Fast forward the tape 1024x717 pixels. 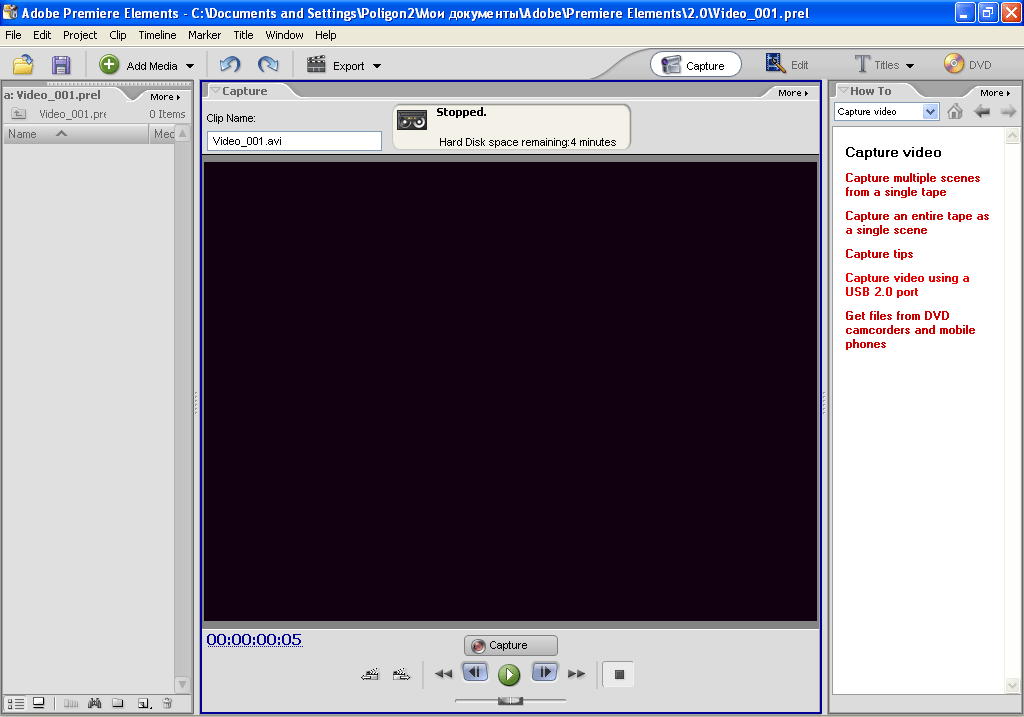point(577,674)
